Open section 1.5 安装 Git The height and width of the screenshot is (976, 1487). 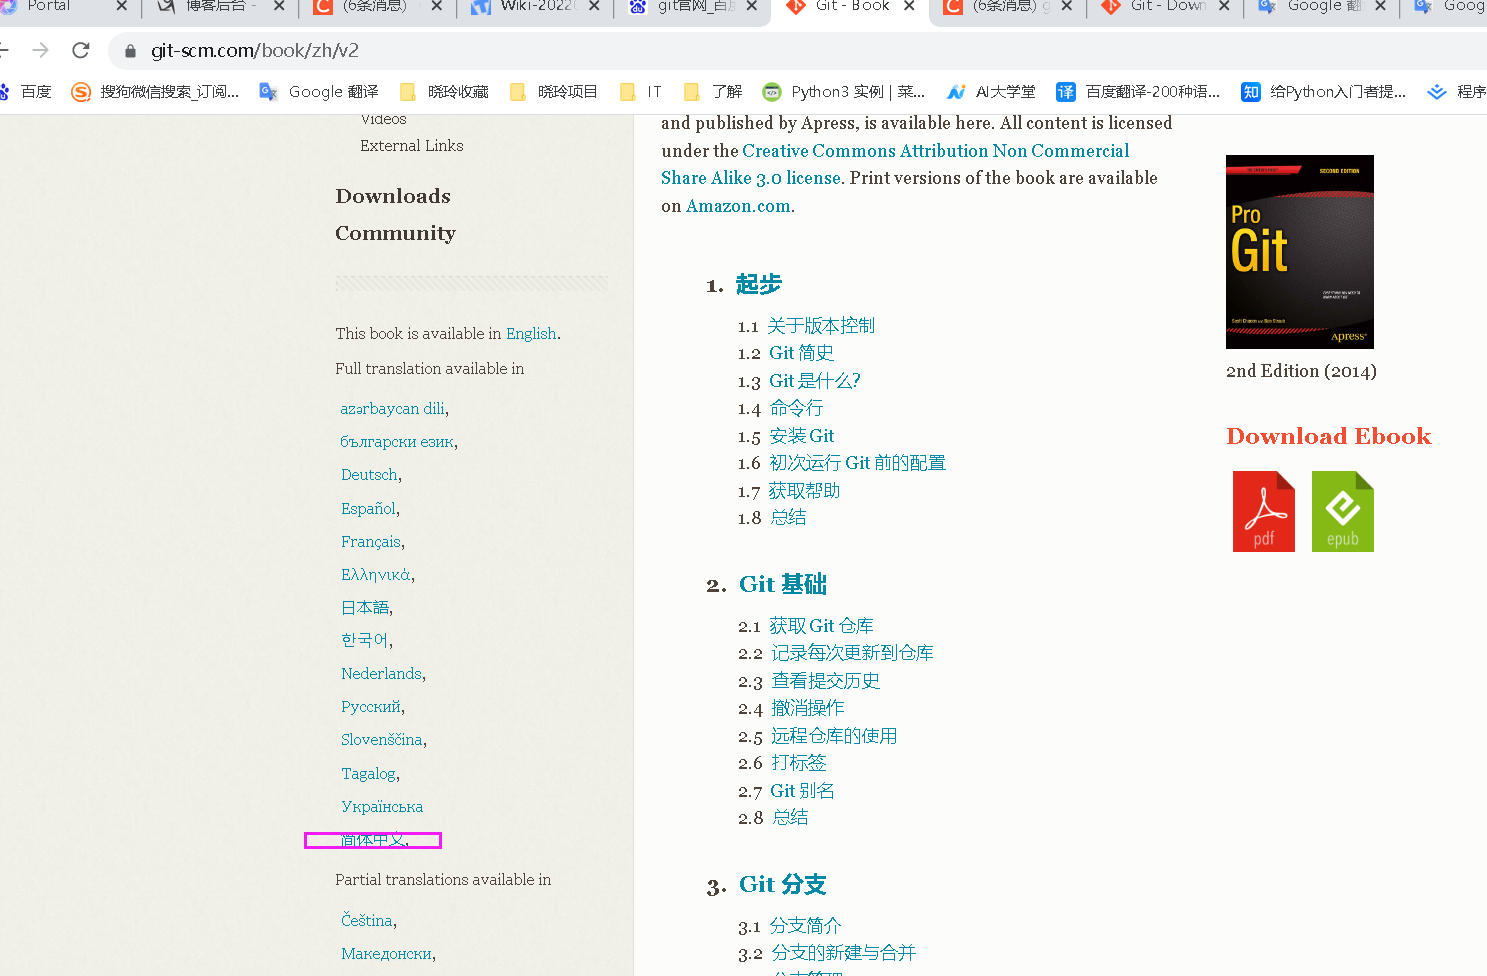click(801, 436)
